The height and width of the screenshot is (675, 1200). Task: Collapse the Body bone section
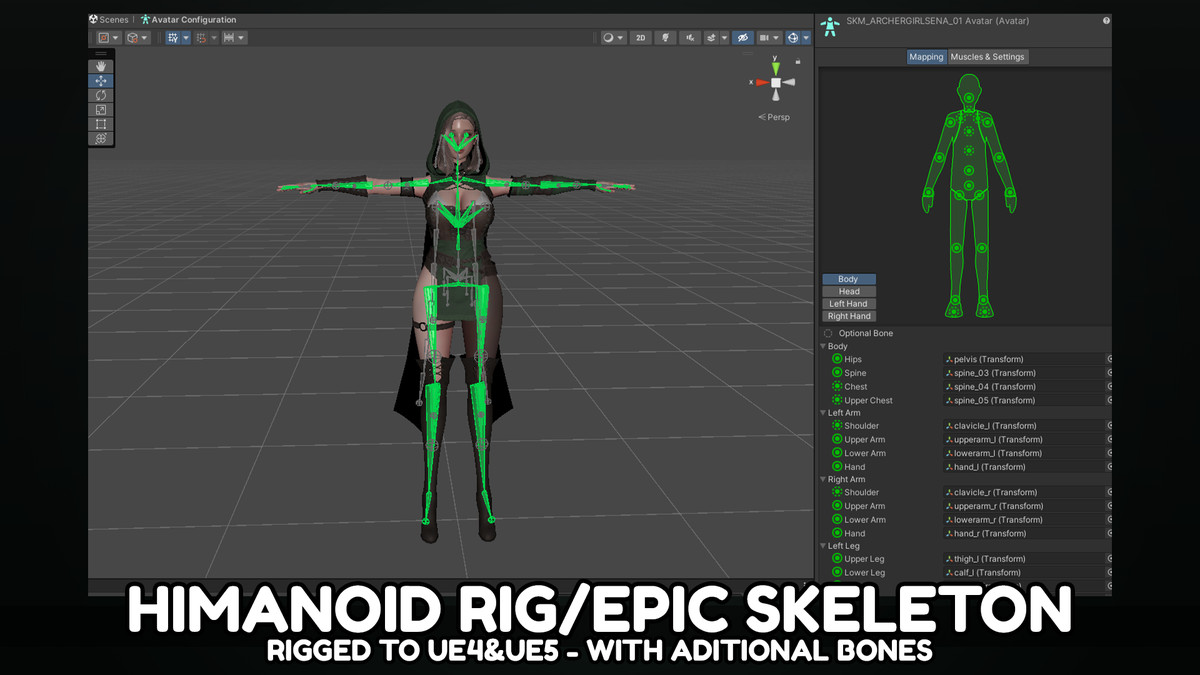click(823, 346)
